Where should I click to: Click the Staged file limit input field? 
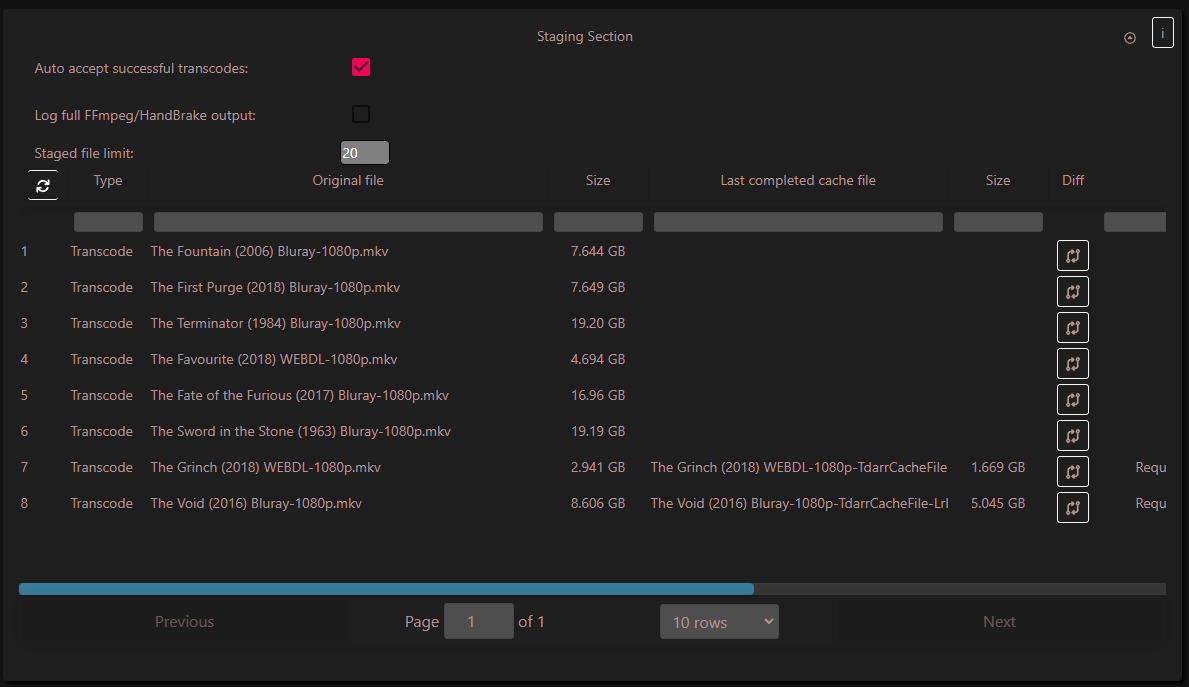(364, 152)
